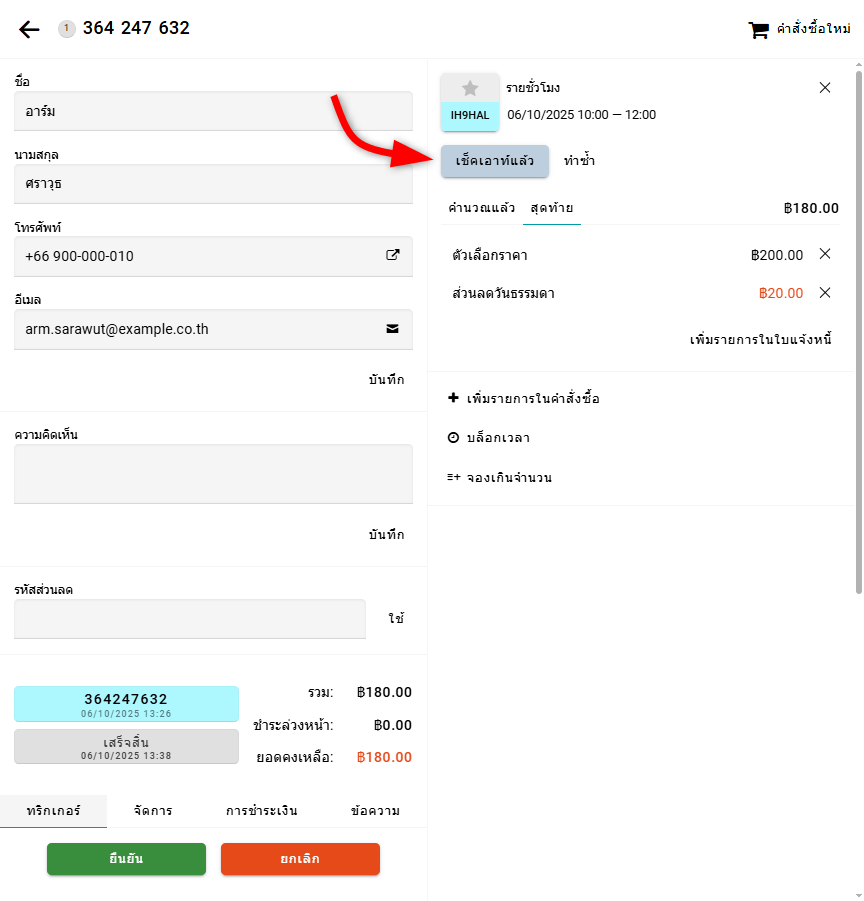Delete the ตัวเลือกราคา price line
The width and height of the screenshot is (864, 901).
coord(825,254)
